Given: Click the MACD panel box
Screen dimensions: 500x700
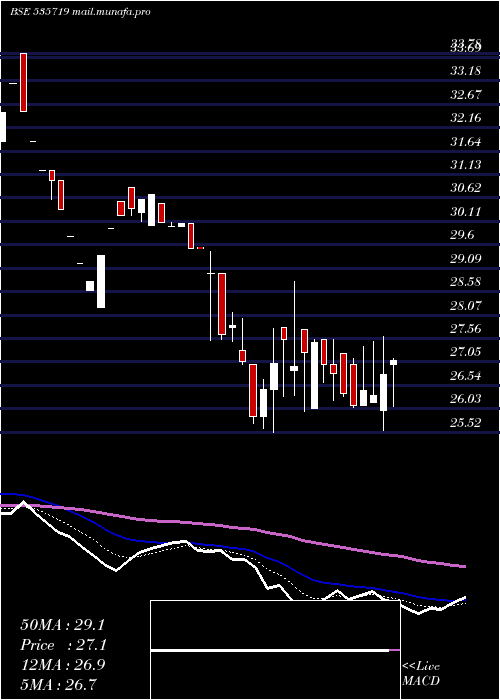Looking at the screenshot, I should (x=275, y=650).
